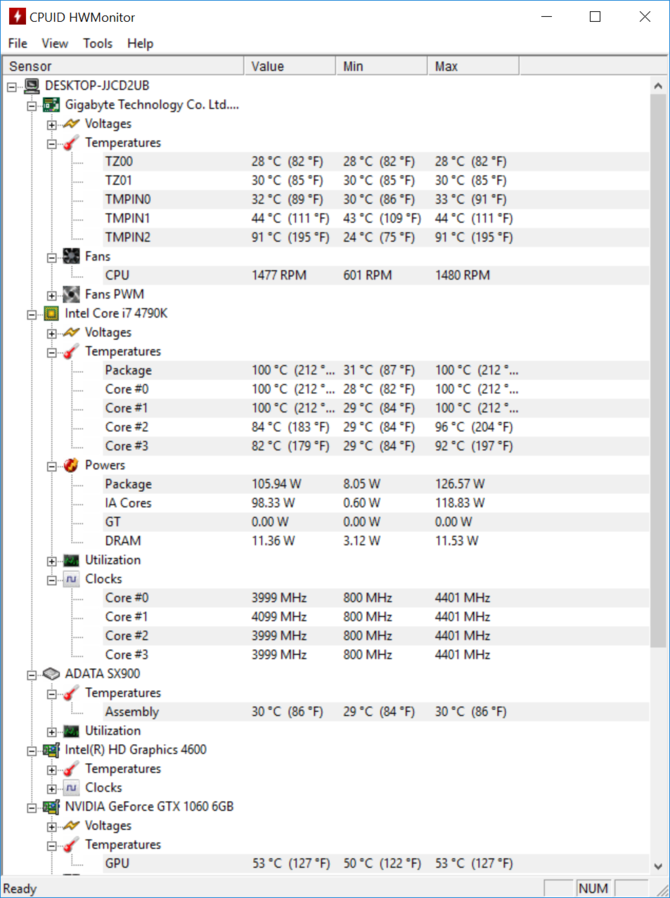Click the vertical scrollbar thumb
Image resolution: width=670 pixels, height=898 pixels.
tap(659, 371)
